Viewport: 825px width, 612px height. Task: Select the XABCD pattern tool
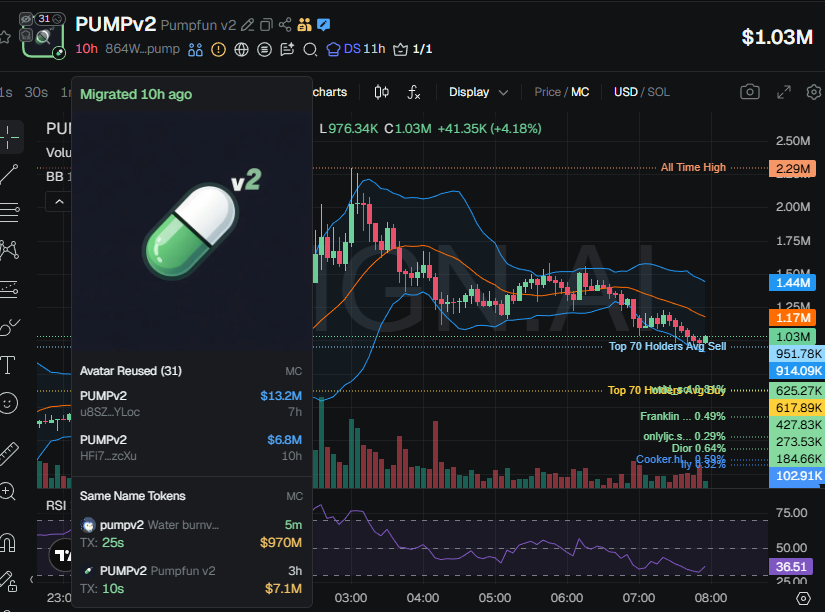point(9,249)
